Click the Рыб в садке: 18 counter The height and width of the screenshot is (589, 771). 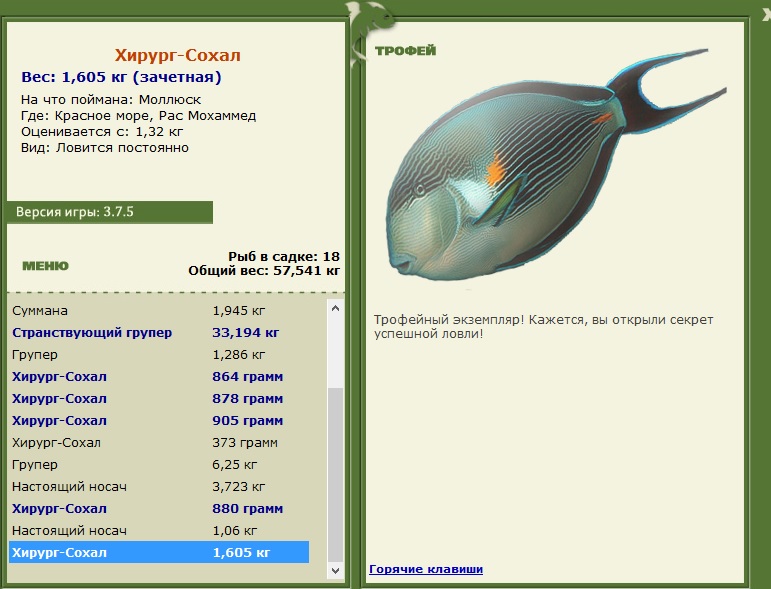tap(284, 257)
